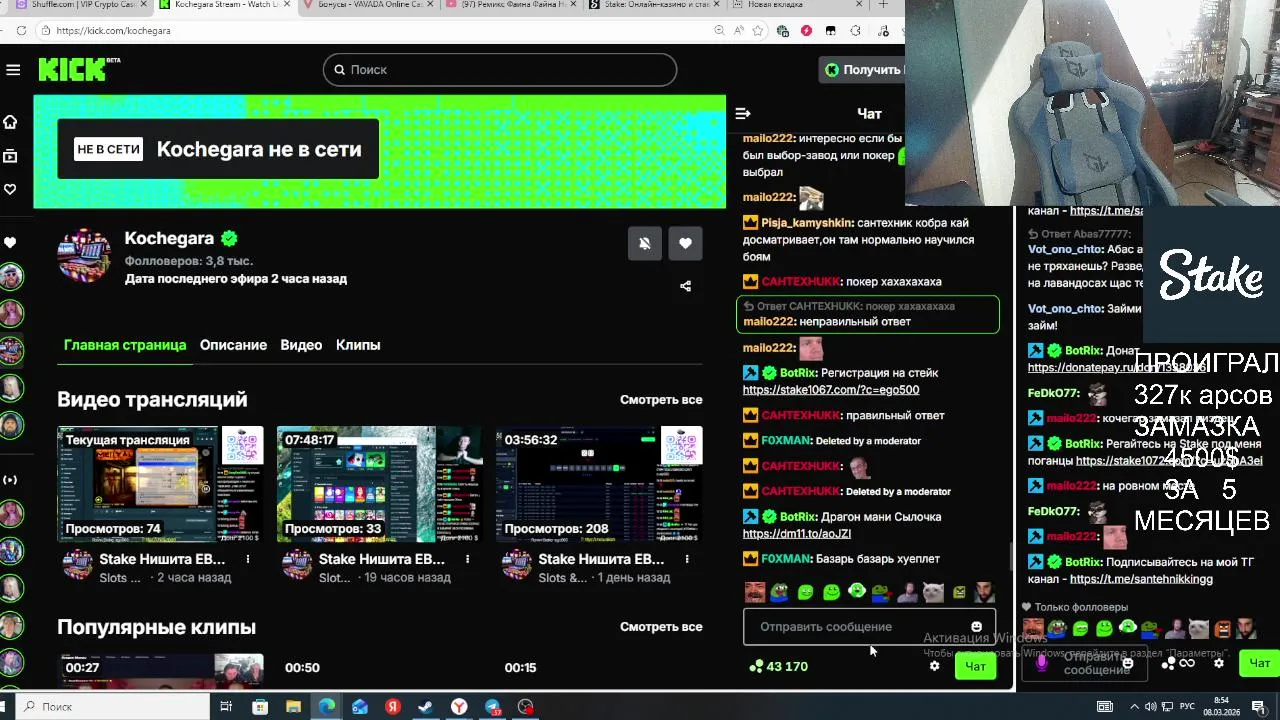Open Telegram from the taskbar
The image size is (1280, 720).
pyautogui.click(x=492, y=707)
